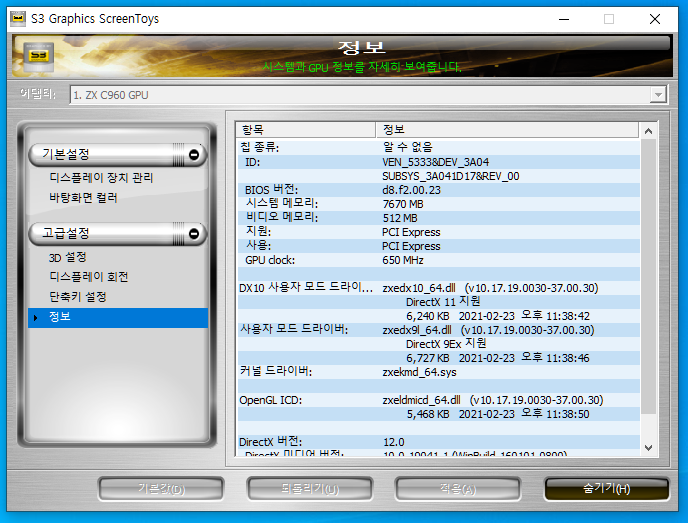Open 3D 설정 page
The width and height of the screenshot is (688, 523).
point(67,257)
